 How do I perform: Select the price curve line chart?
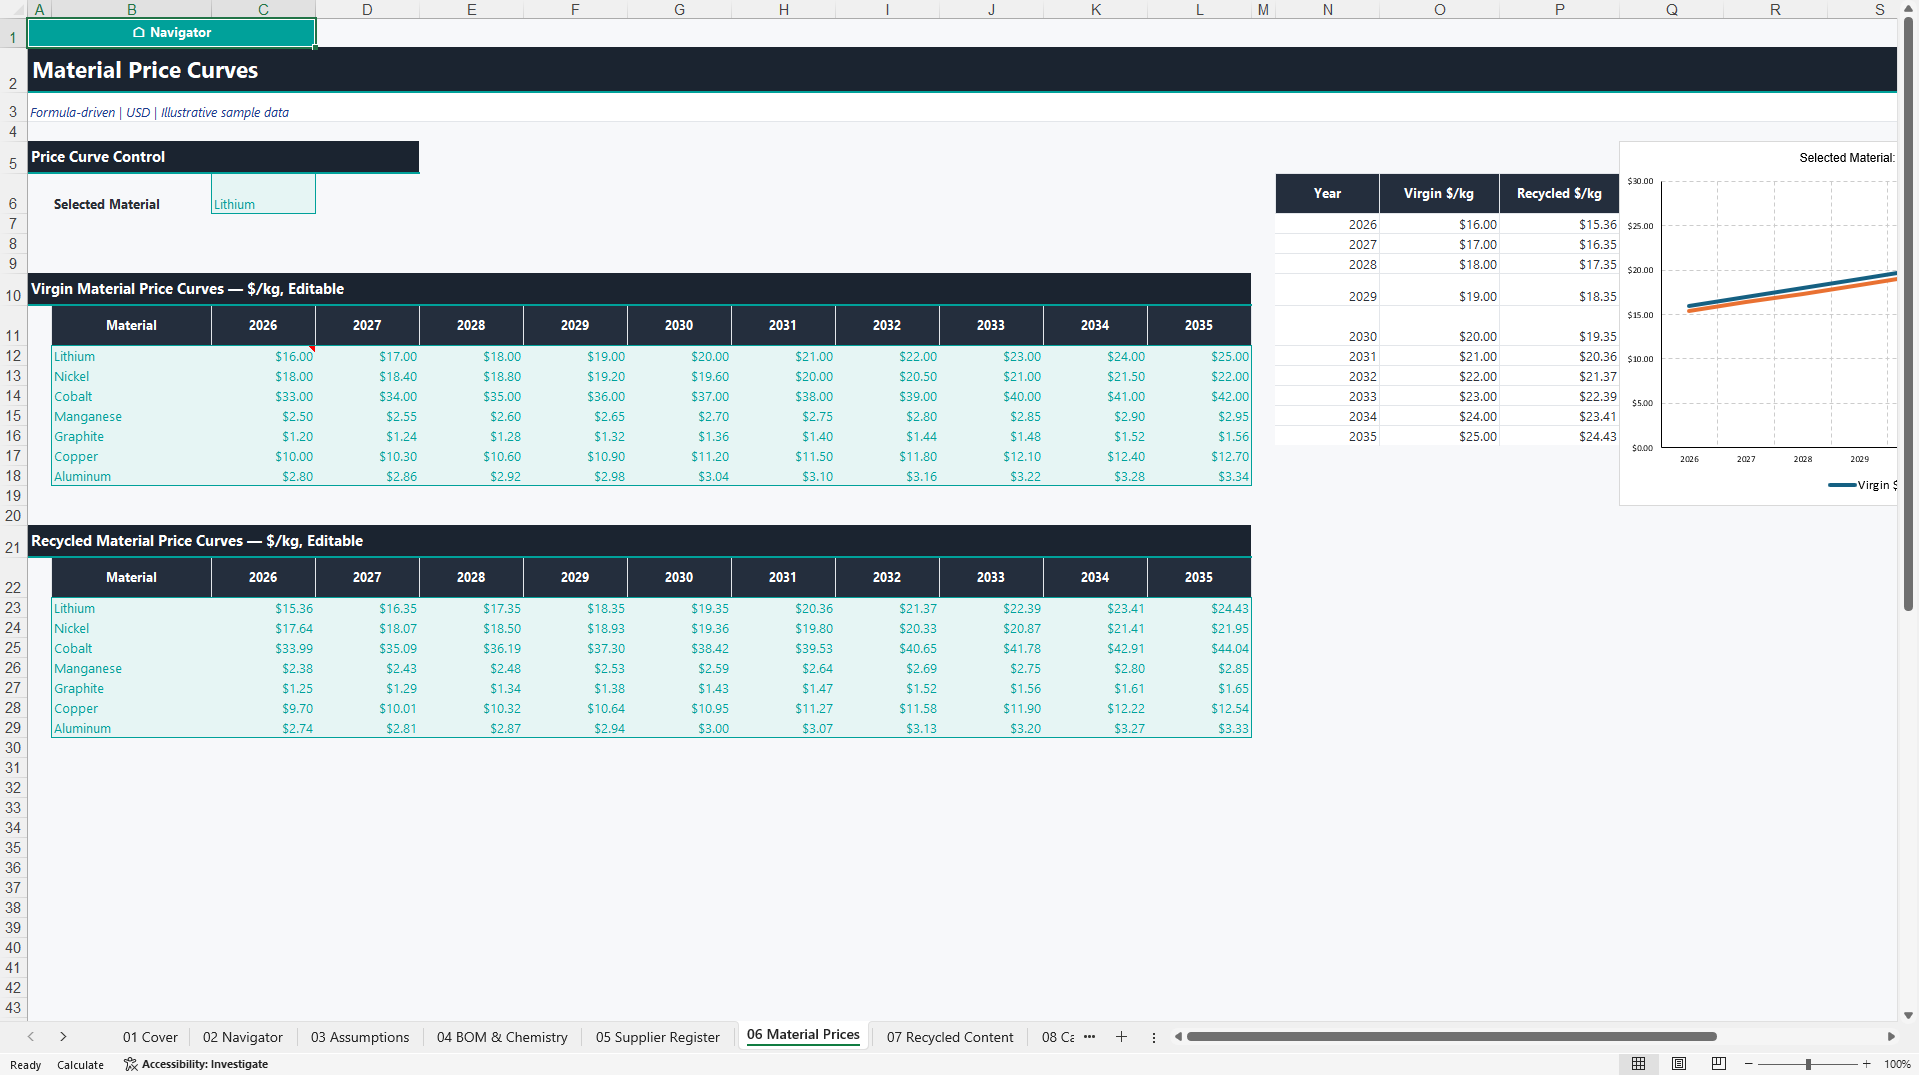1758,323
